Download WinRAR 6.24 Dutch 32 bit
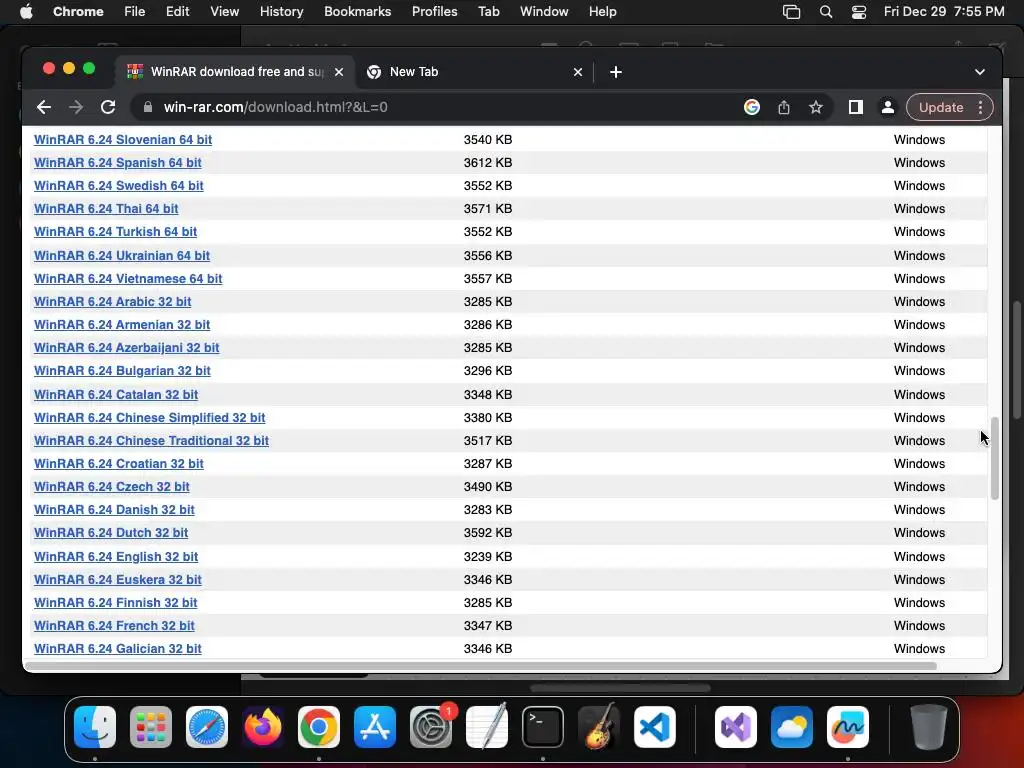 [111, 533]
